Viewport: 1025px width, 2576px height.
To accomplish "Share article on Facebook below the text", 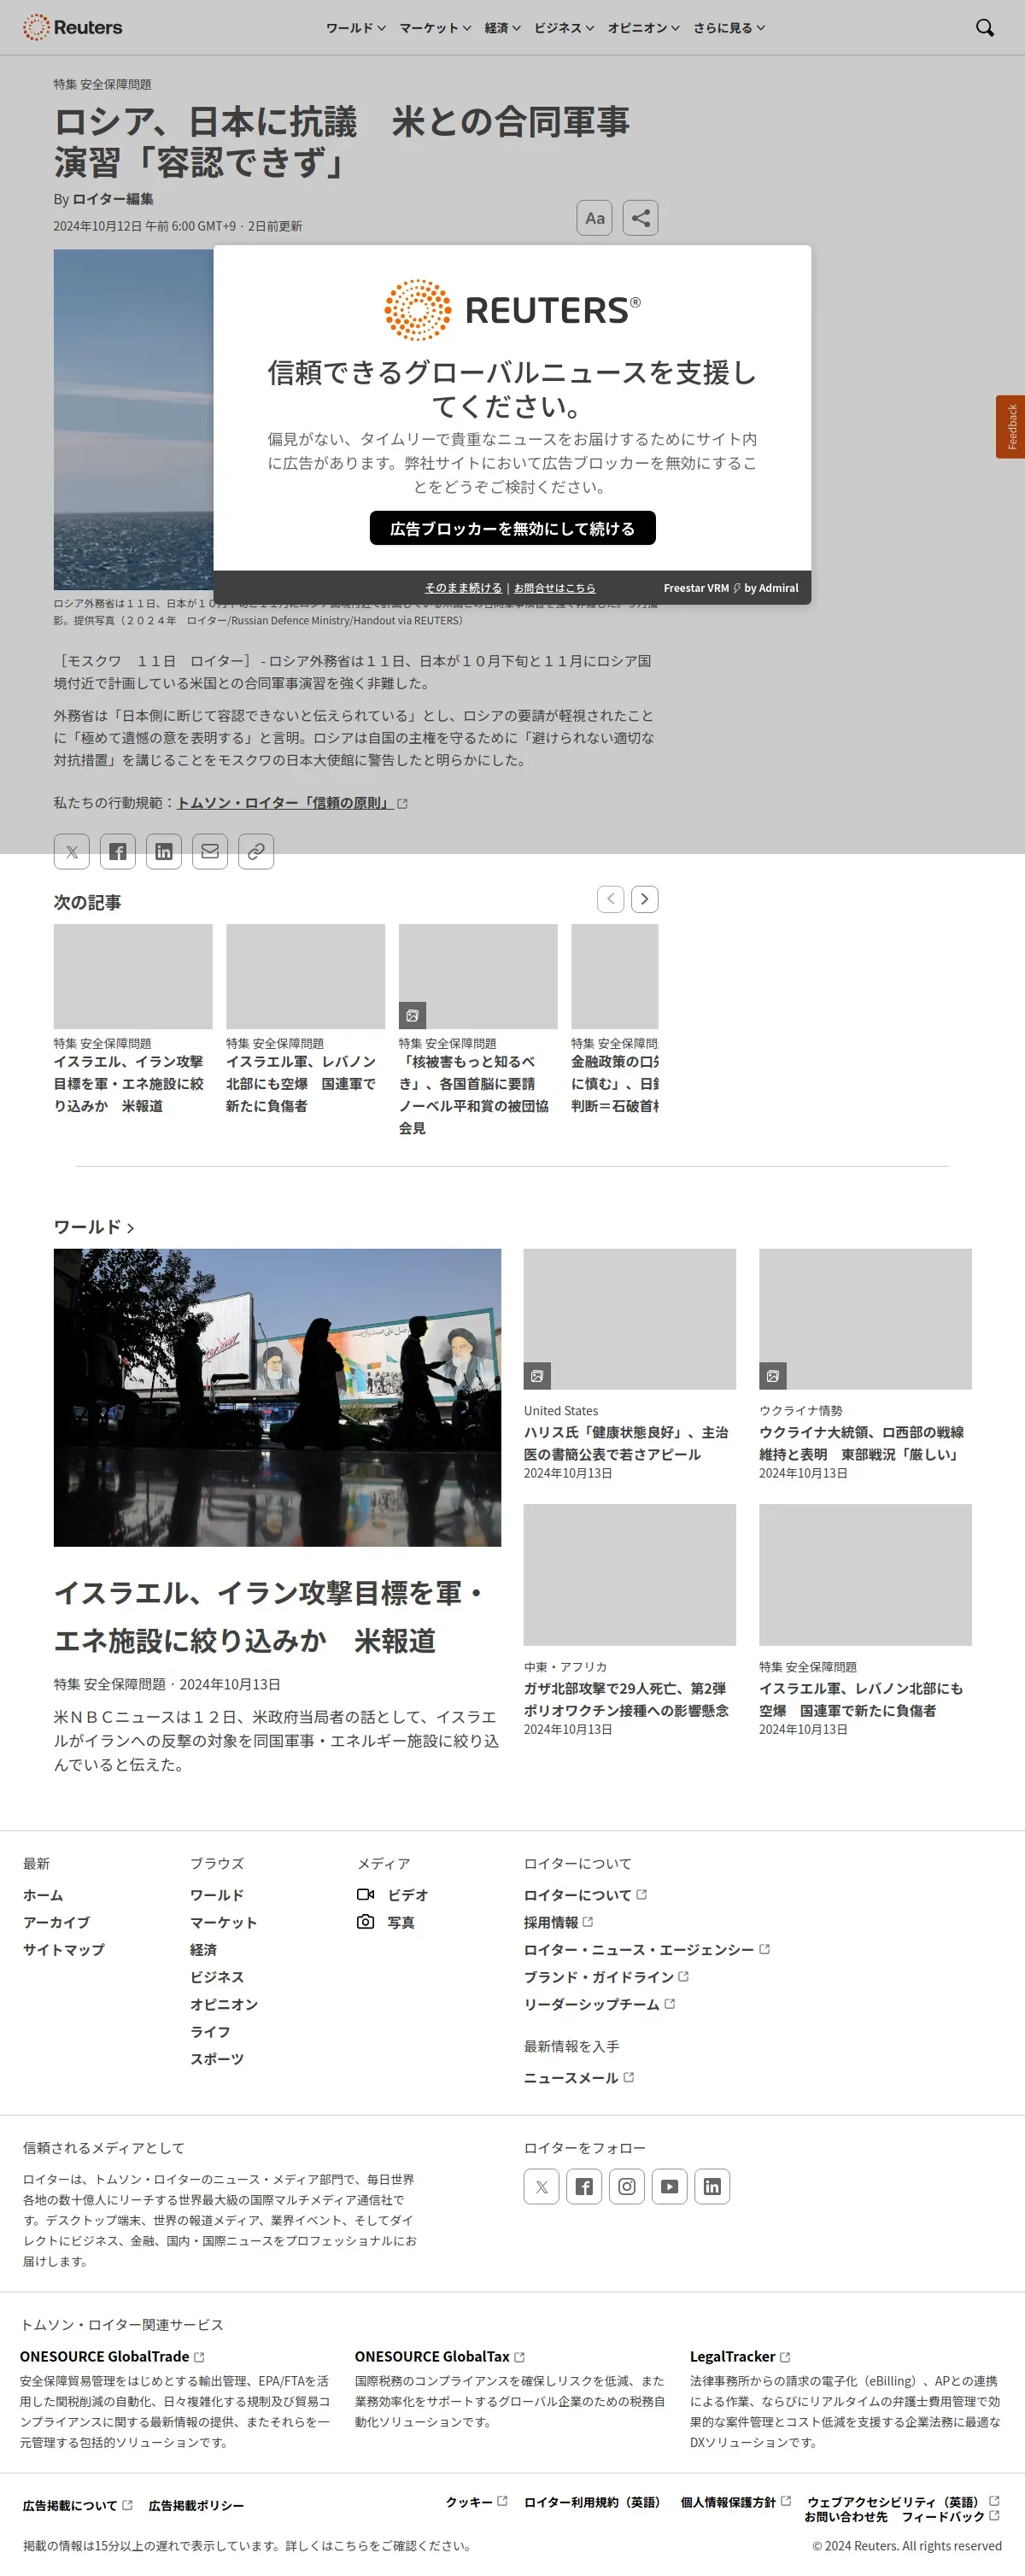I will tap(118, 851).
